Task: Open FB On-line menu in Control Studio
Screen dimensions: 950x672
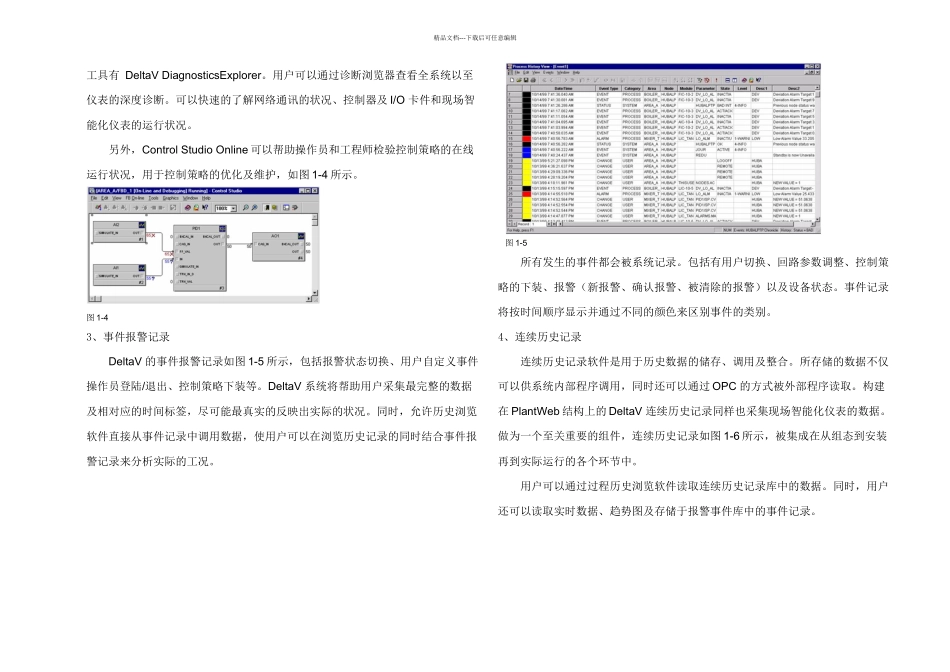Action: tap(135, 198)
